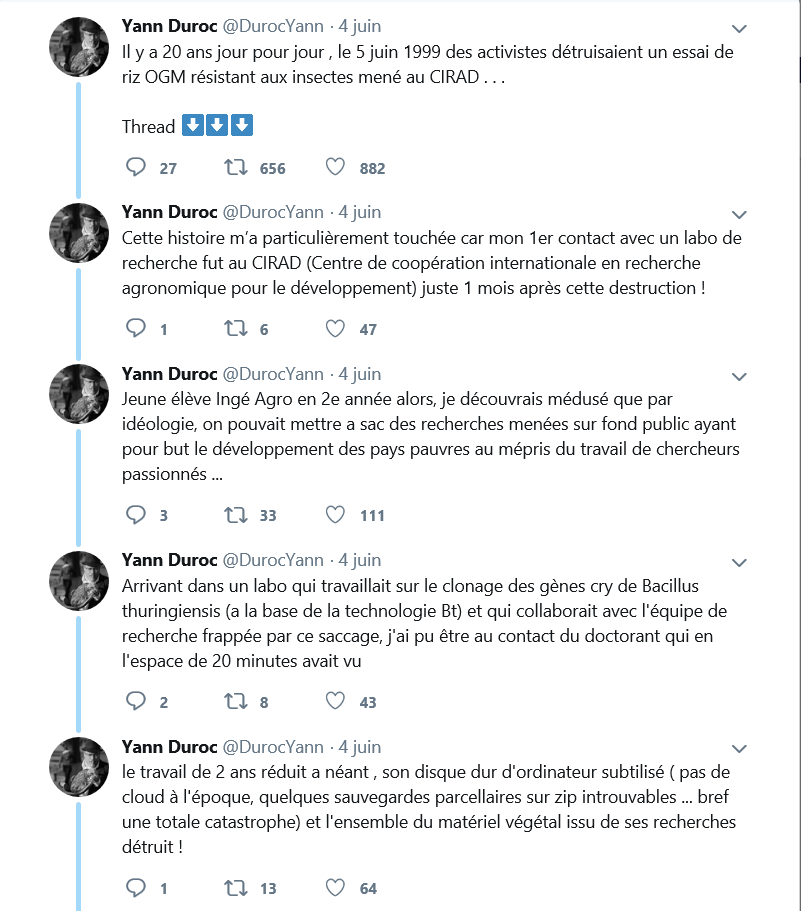This screenshot has height=911, width=801.
Task: Open the profile picture on the fourth tweet
Action: coord(79,581)
